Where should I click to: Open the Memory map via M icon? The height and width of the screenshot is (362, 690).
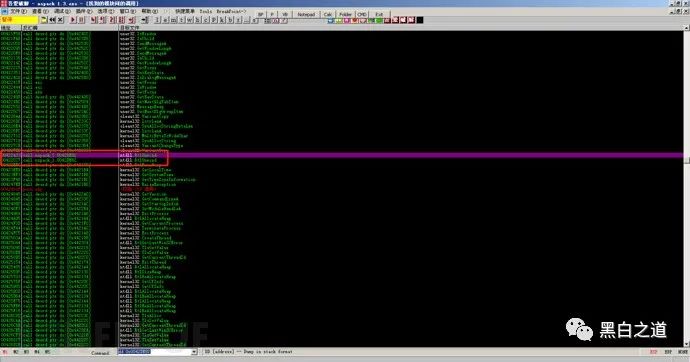[x=173, y=20]
